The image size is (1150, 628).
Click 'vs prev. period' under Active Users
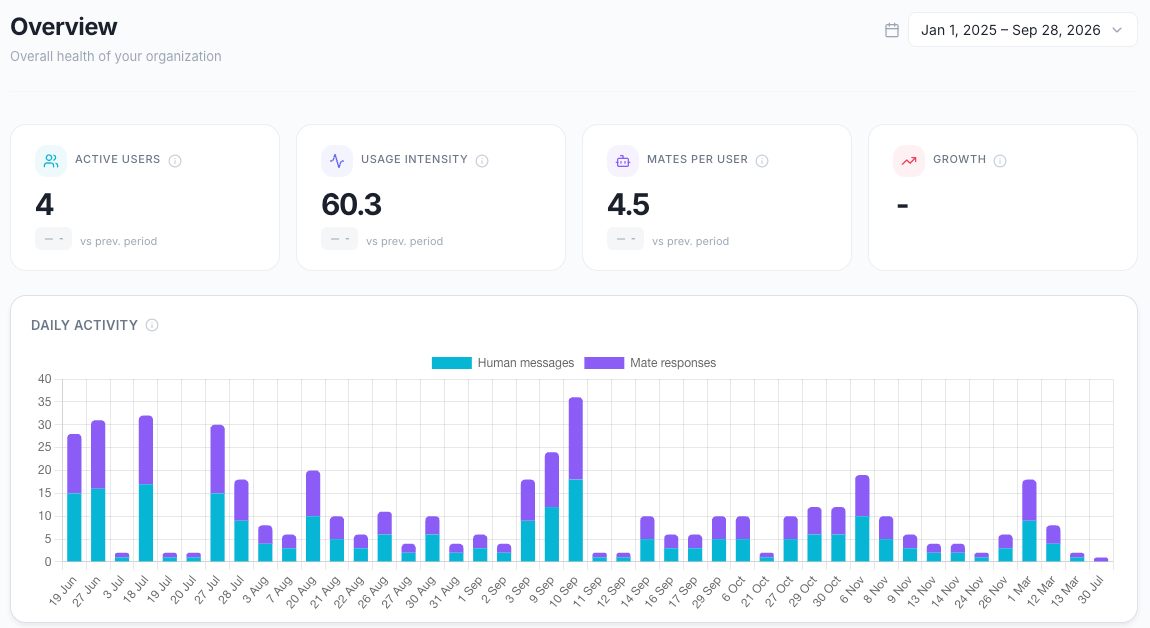(x=119, y=241)
